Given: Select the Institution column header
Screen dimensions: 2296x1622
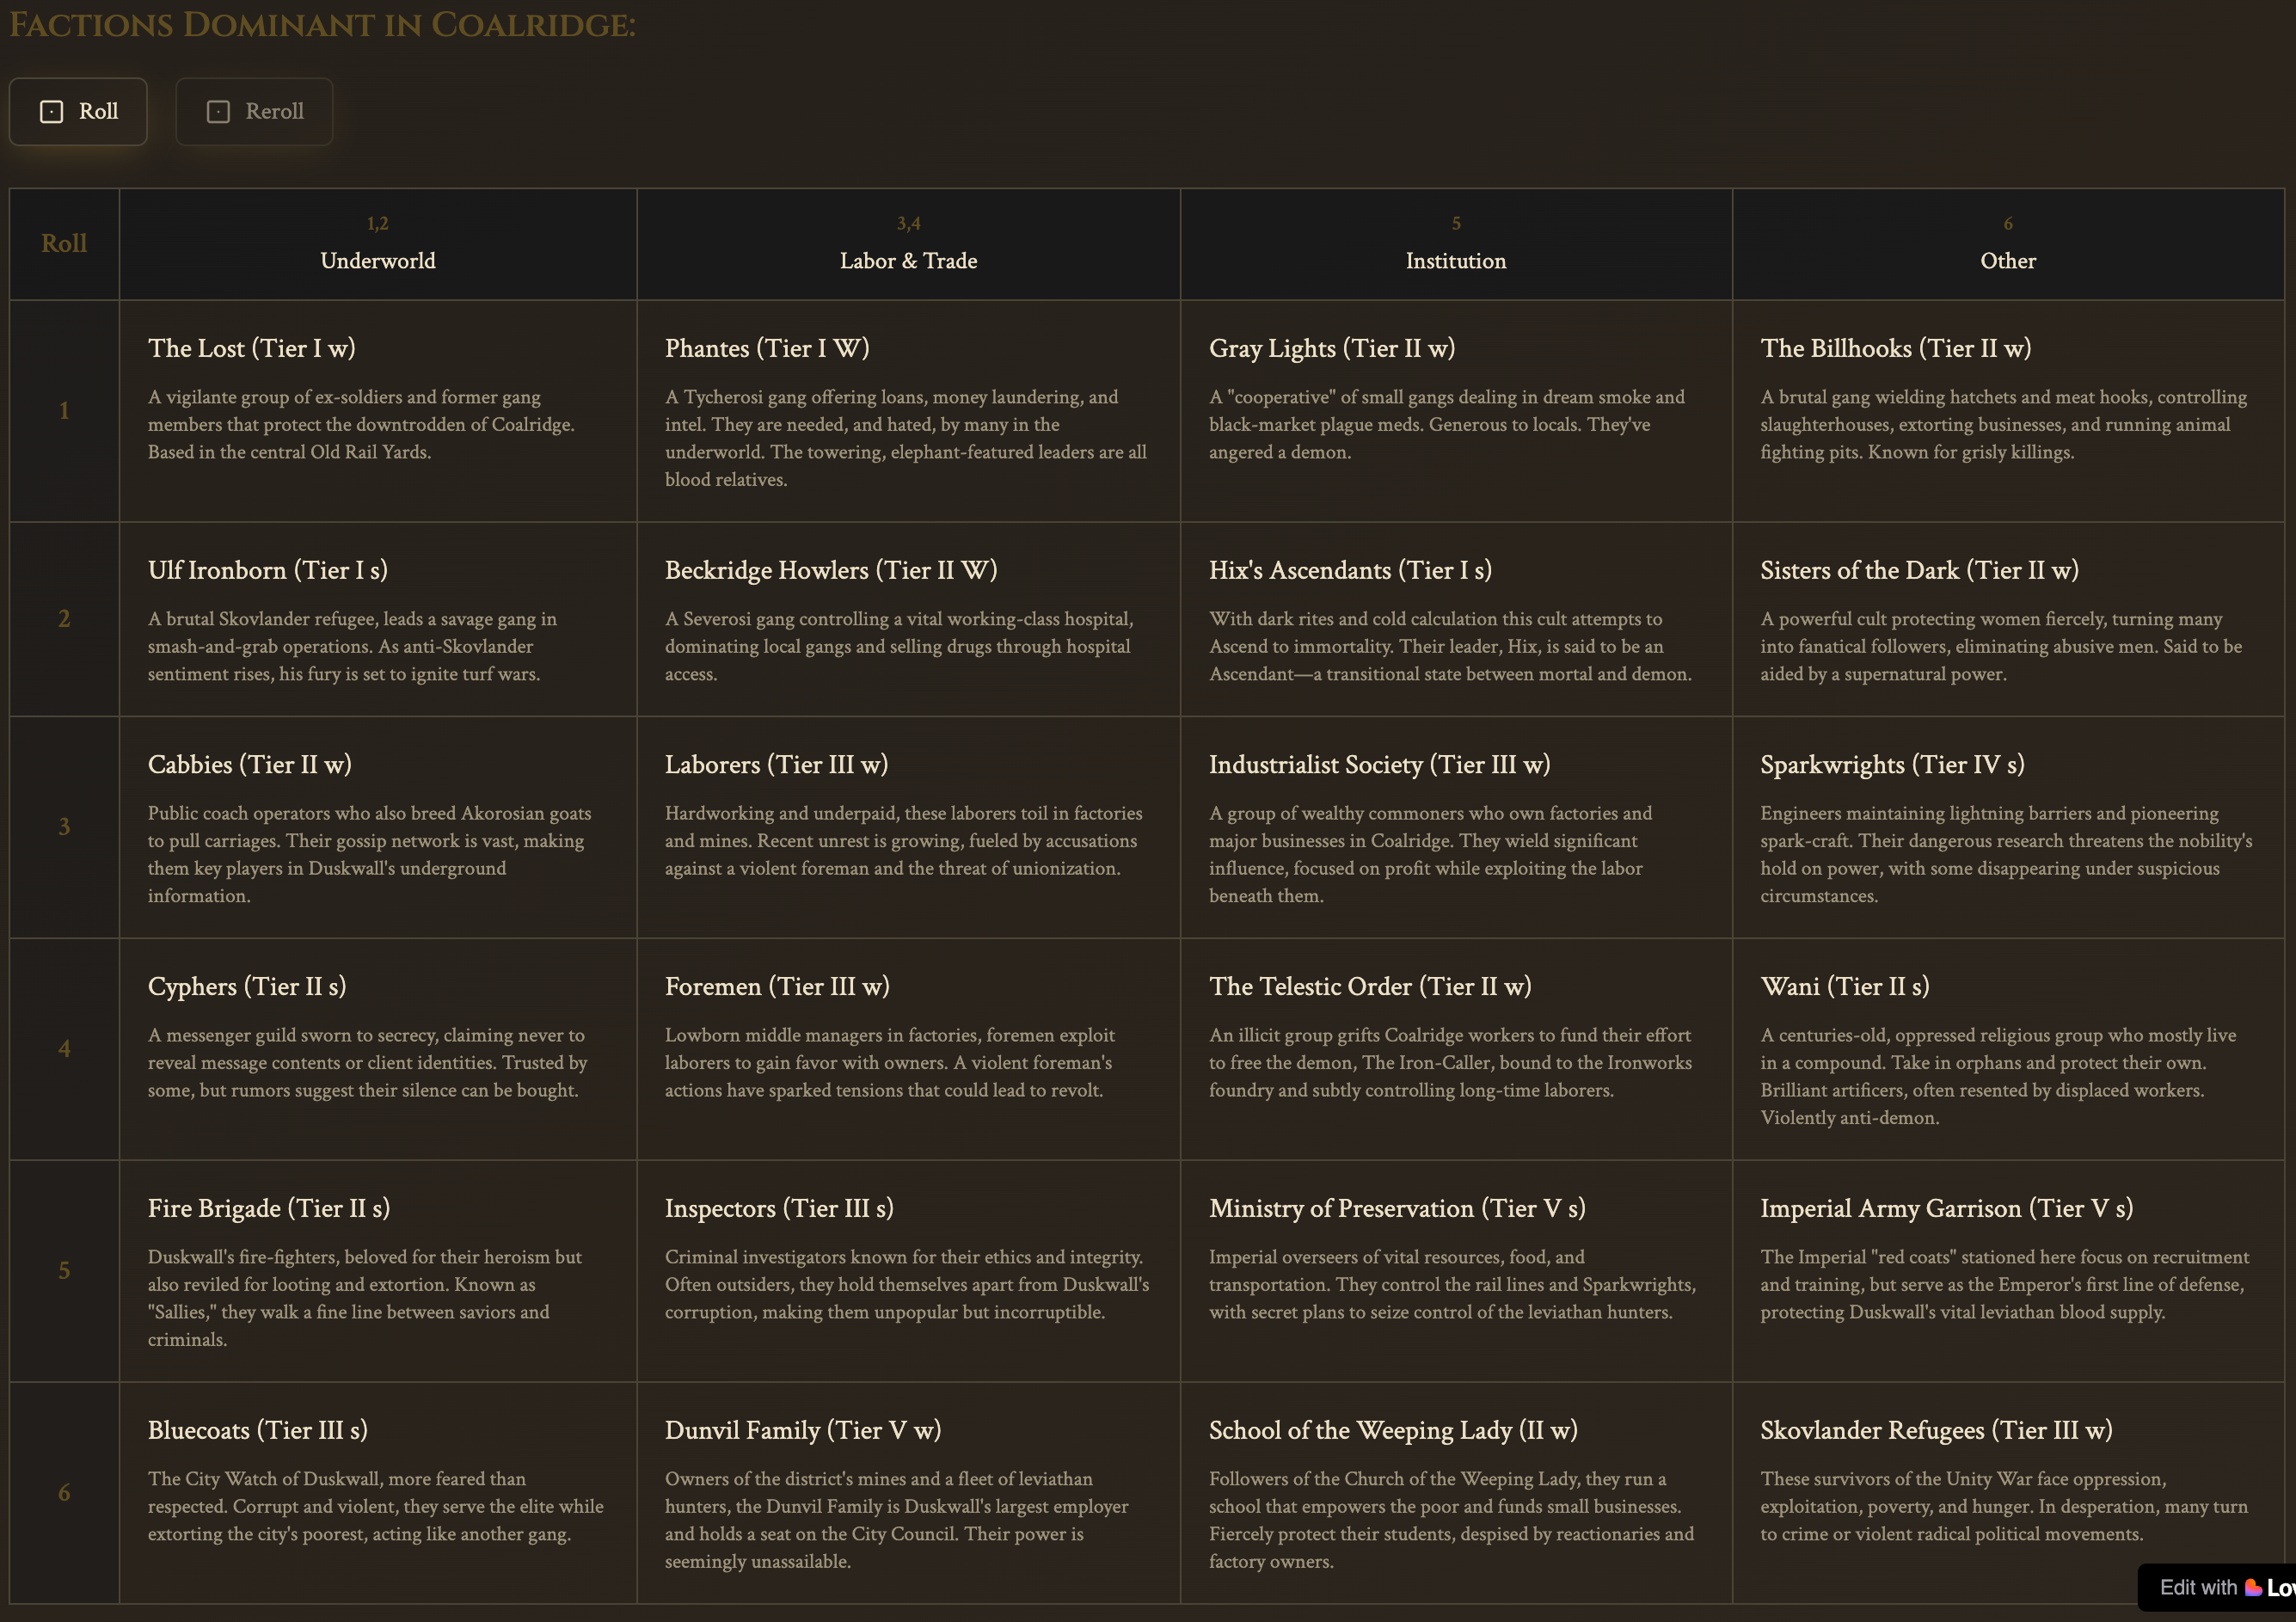Looking at the screenshot, I should tap(1455, 260).
